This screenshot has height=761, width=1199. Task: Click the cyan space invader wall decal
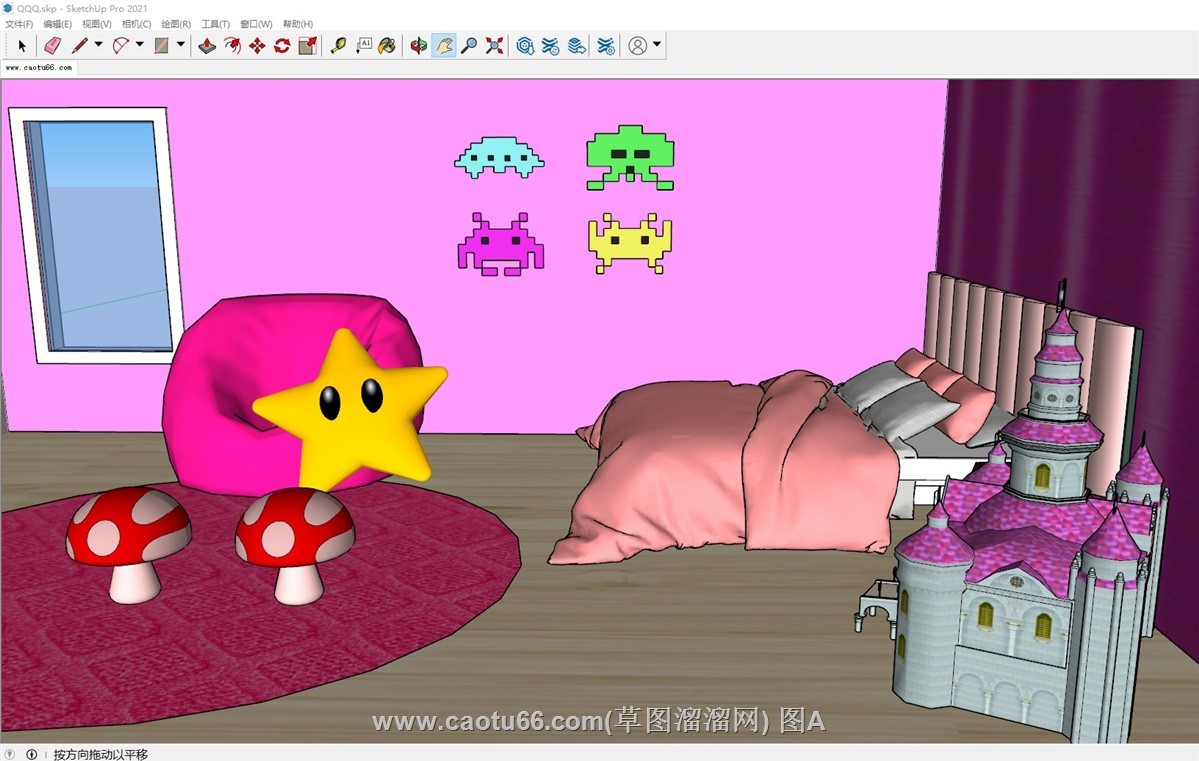click(499, 158)
